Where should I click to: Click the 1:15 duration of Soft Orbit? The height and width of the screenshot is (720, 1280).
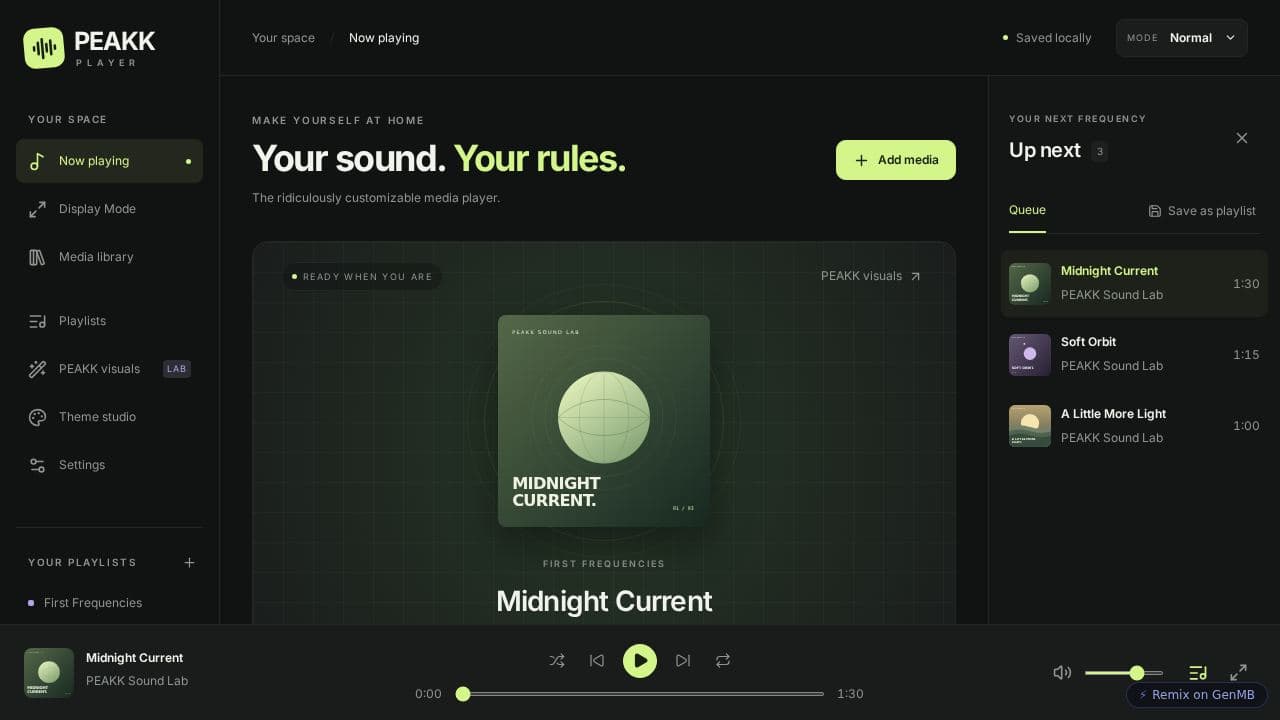pyautogui.click(x=1246, y=355)
